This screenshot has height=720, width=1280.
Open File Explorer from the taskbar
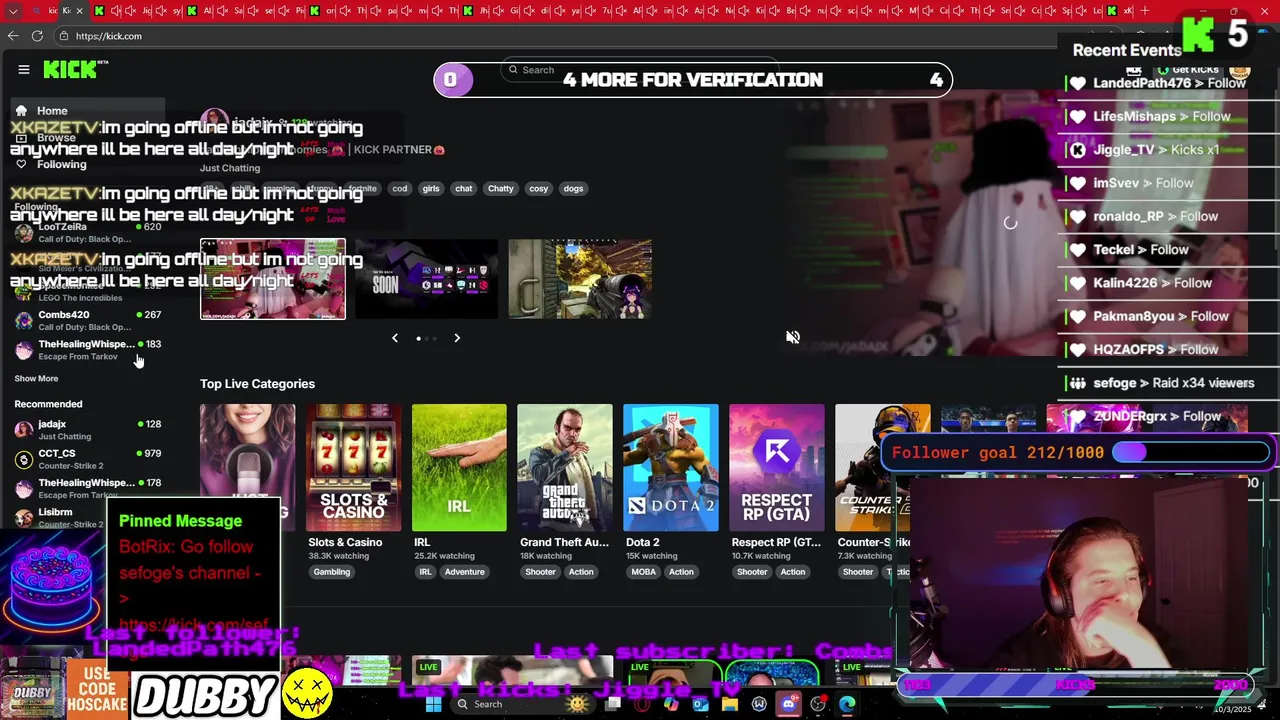pos(730,704)
